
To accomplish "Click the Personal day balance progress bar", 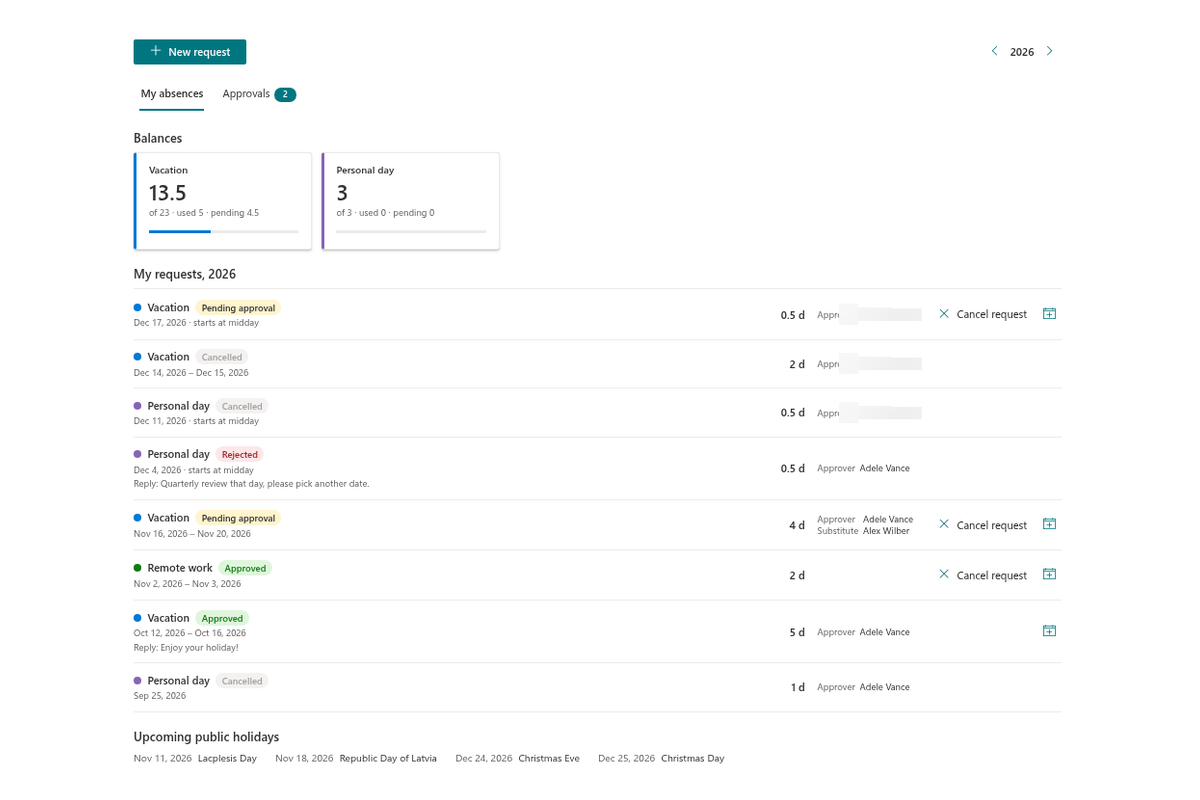I will [411, 231].
